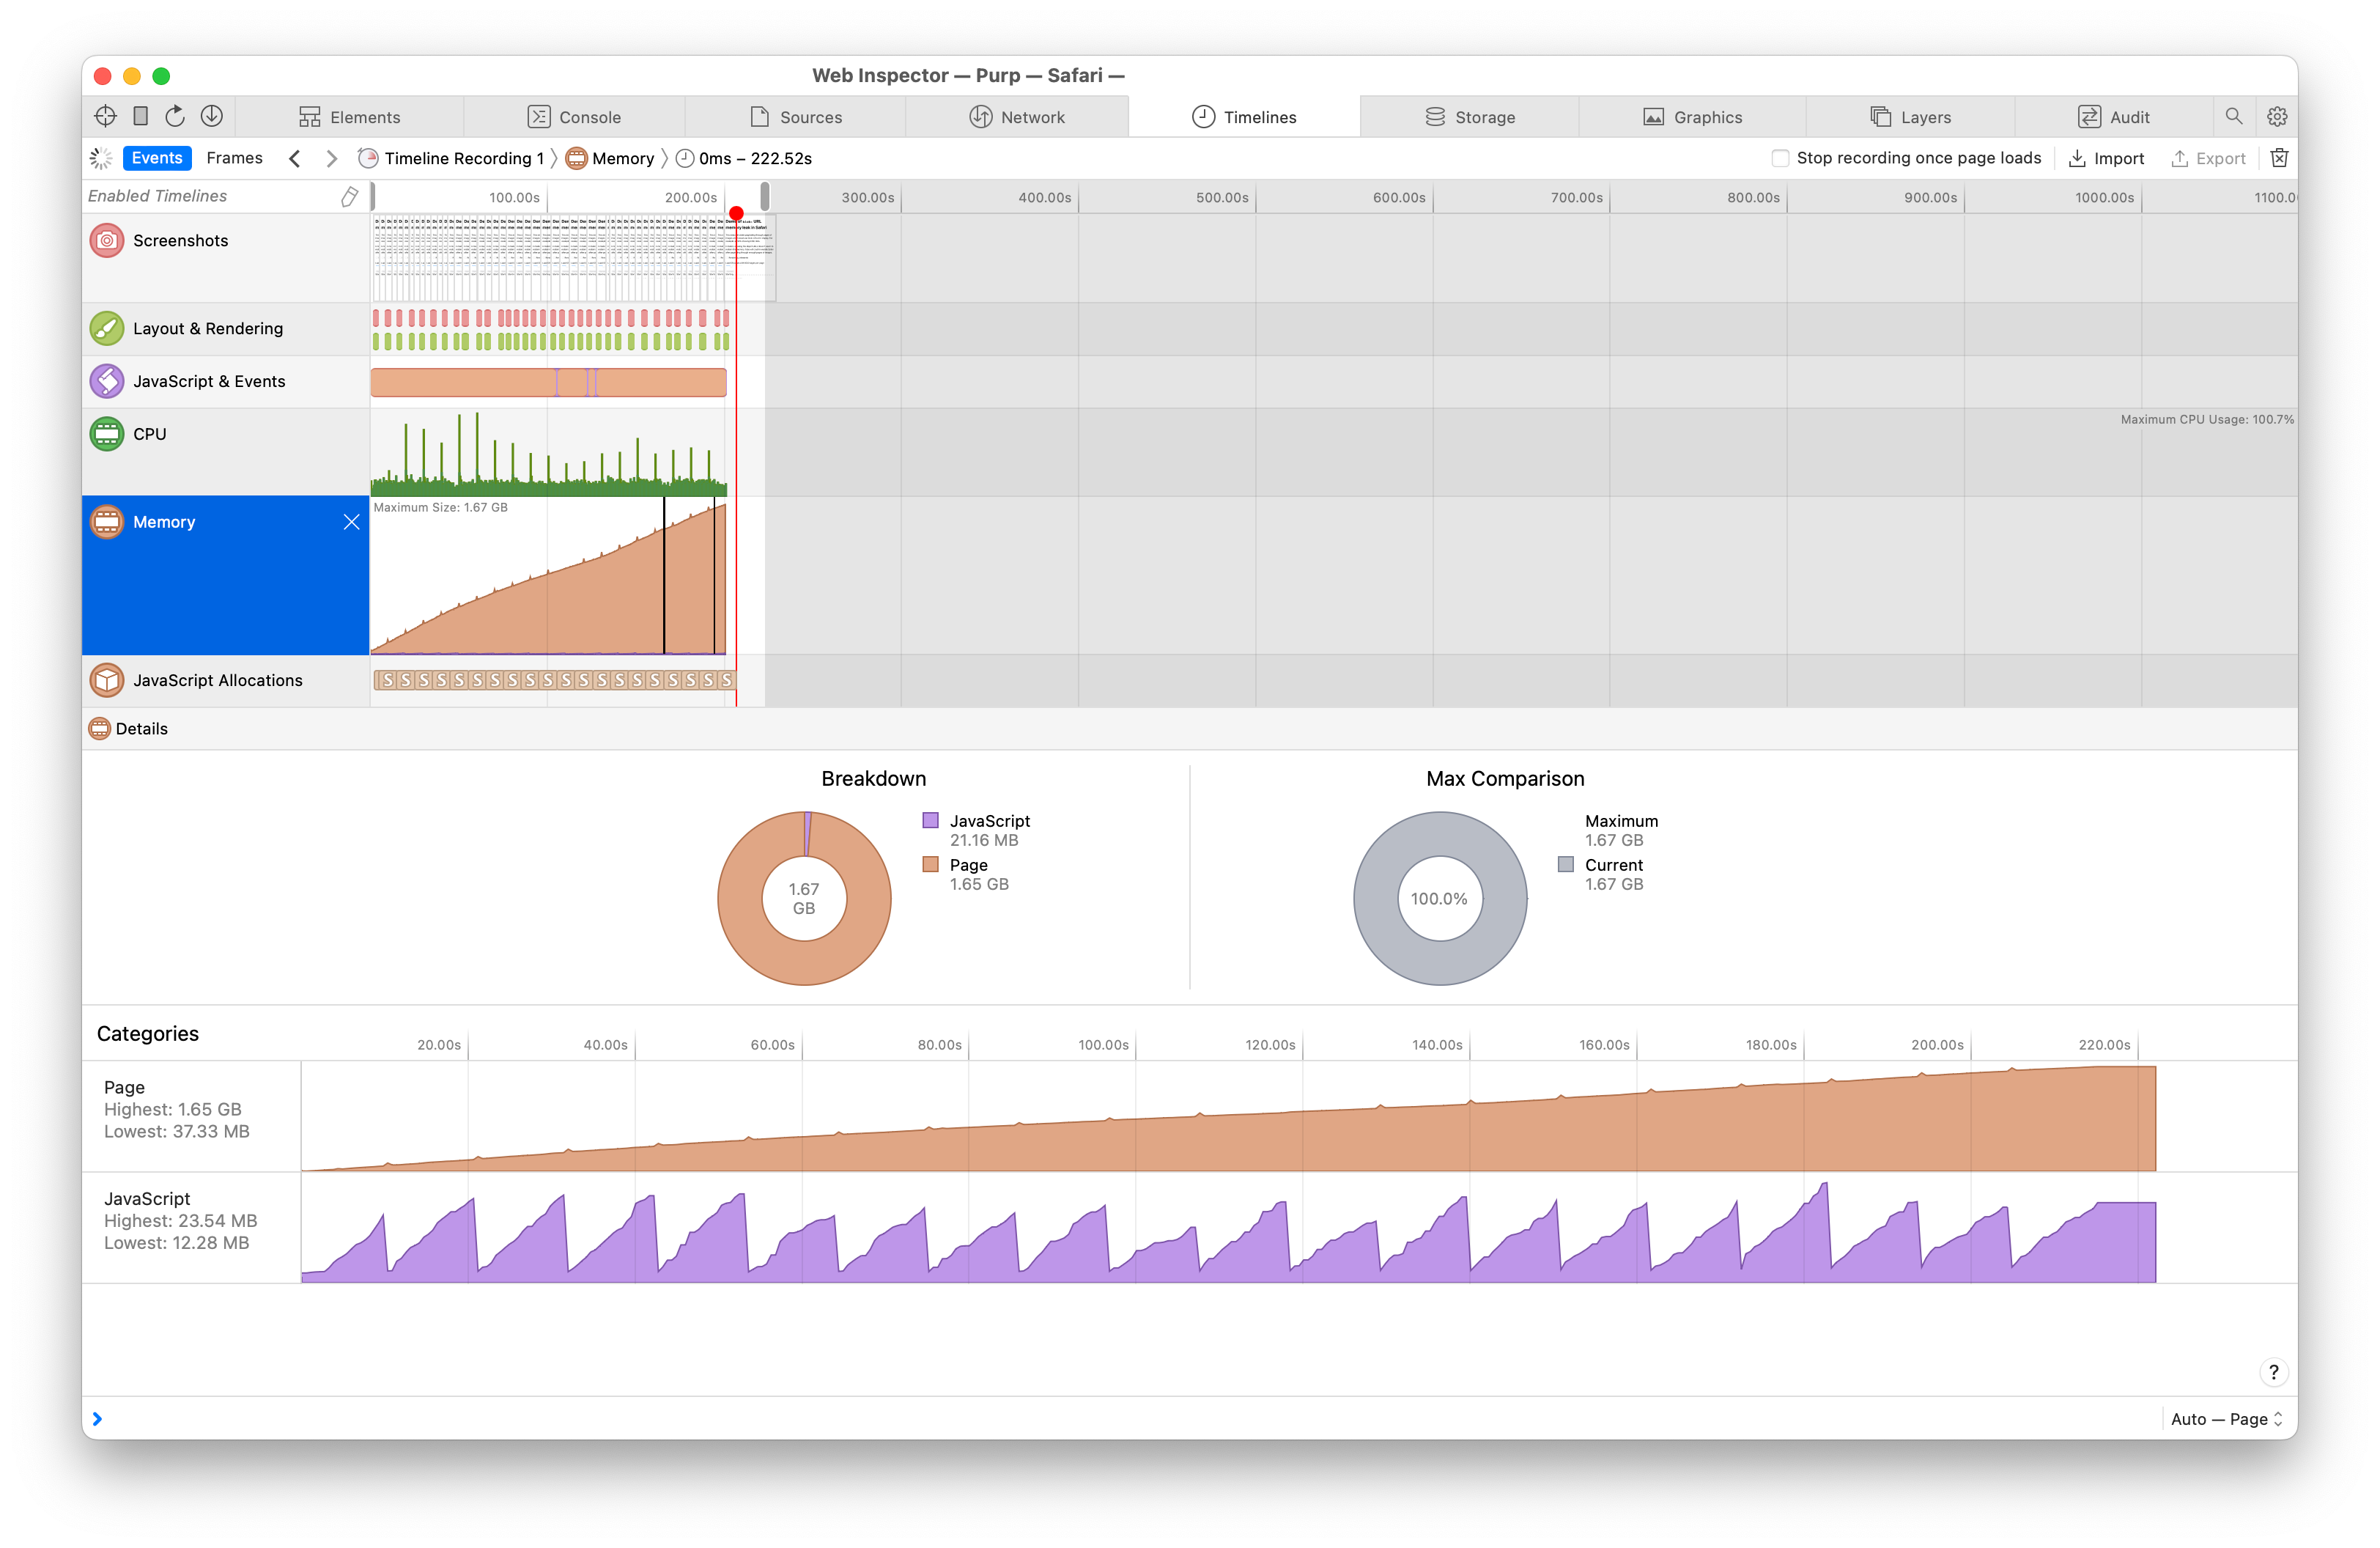The height and width of the screenshot is (1548, 2380).
Task: Select the Events view mode
Action: 157,158
